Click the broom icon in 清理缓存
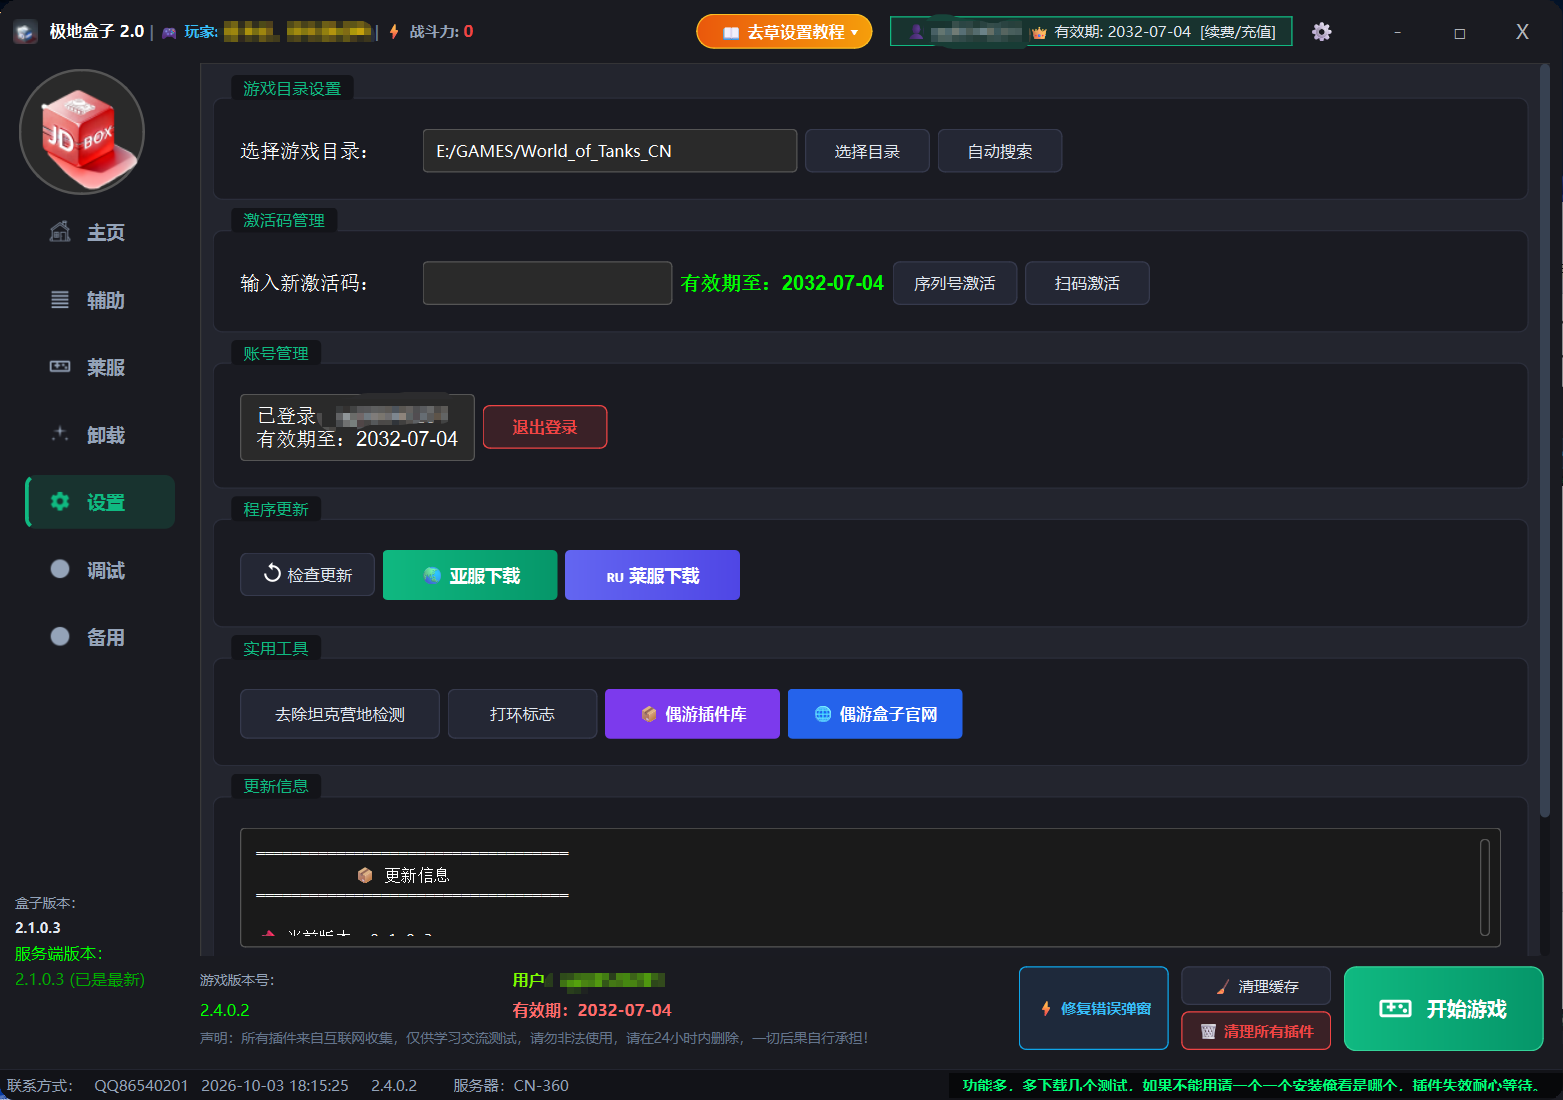Screen dimensions: 1563x1100 coord(1222,987)
